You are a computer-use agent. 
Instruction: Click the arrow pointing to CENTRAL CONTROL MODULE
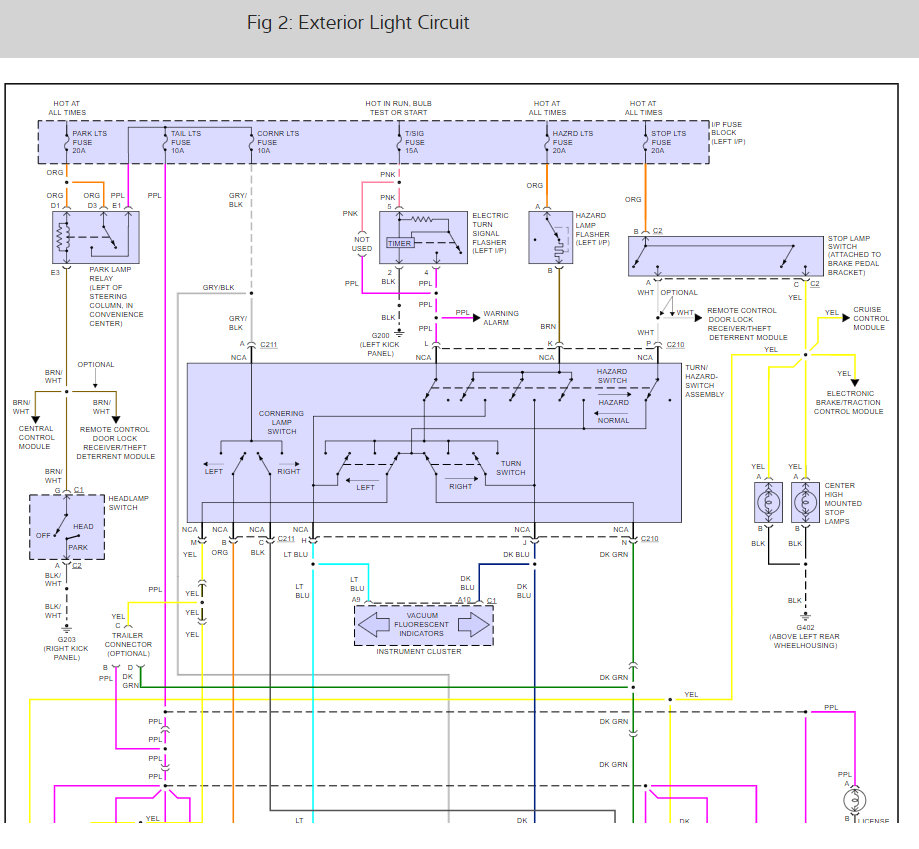click(35, 420)
